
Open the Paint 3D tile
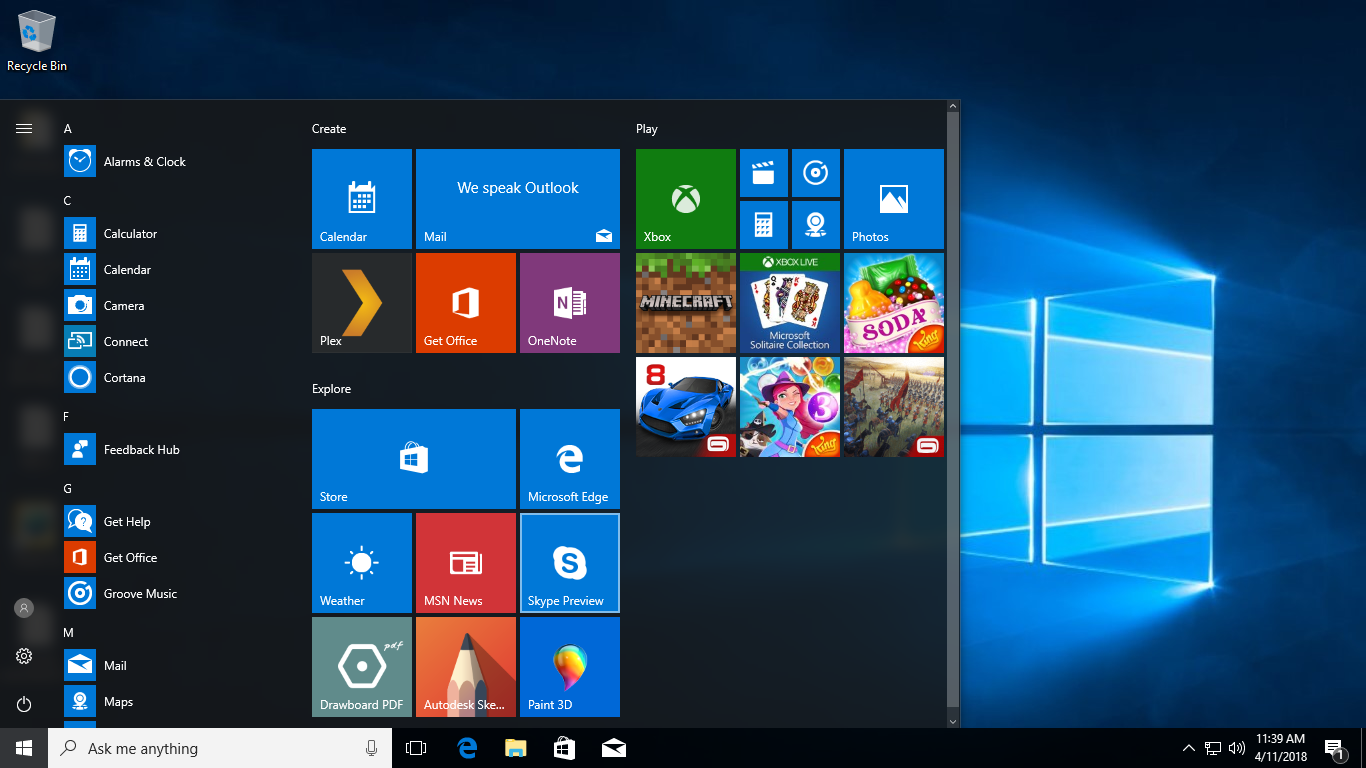click(570, 667)
